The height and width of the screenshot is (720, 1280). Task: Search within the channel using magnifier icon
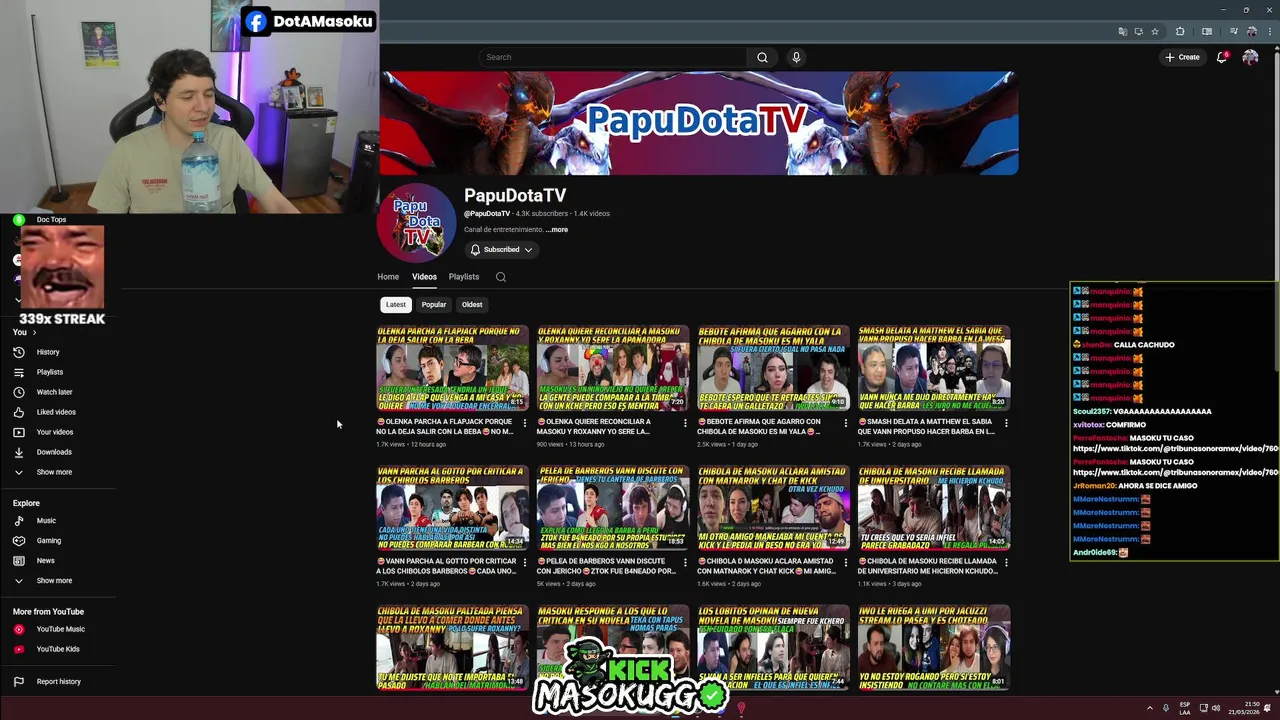click(501, 277)
